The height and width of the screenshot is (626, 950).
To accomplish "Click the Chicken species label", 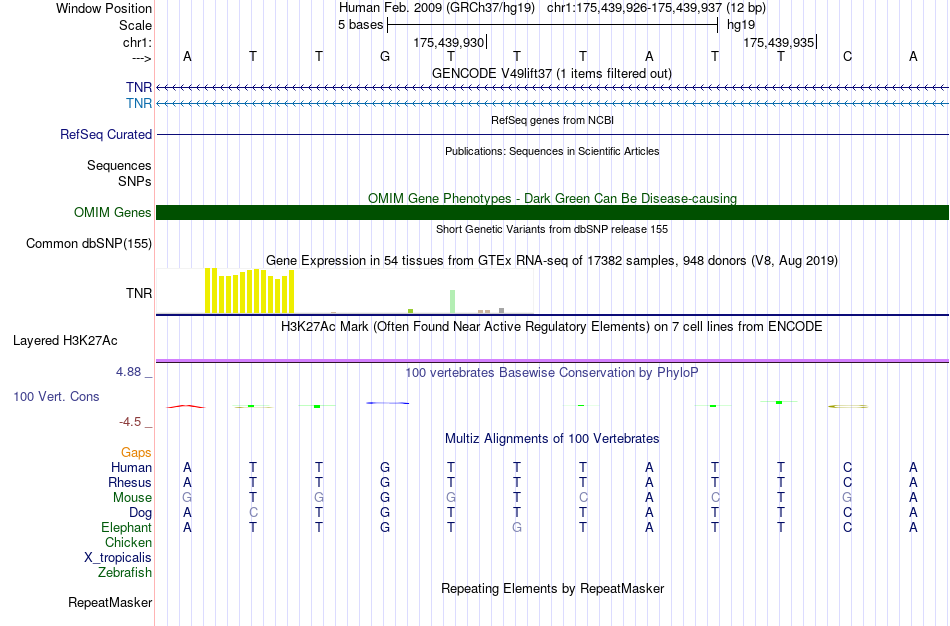I will tap(128, 542).
